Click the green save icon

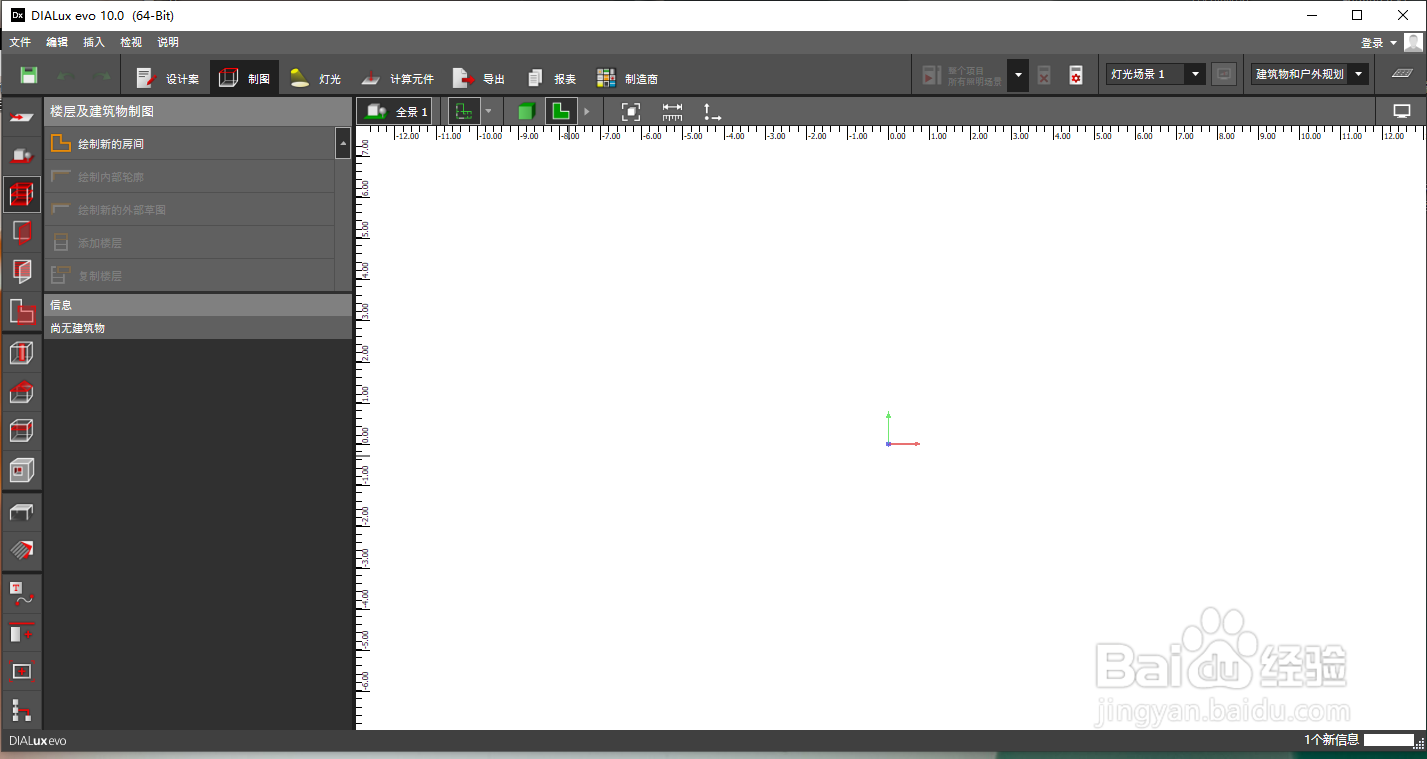point(29,76)
